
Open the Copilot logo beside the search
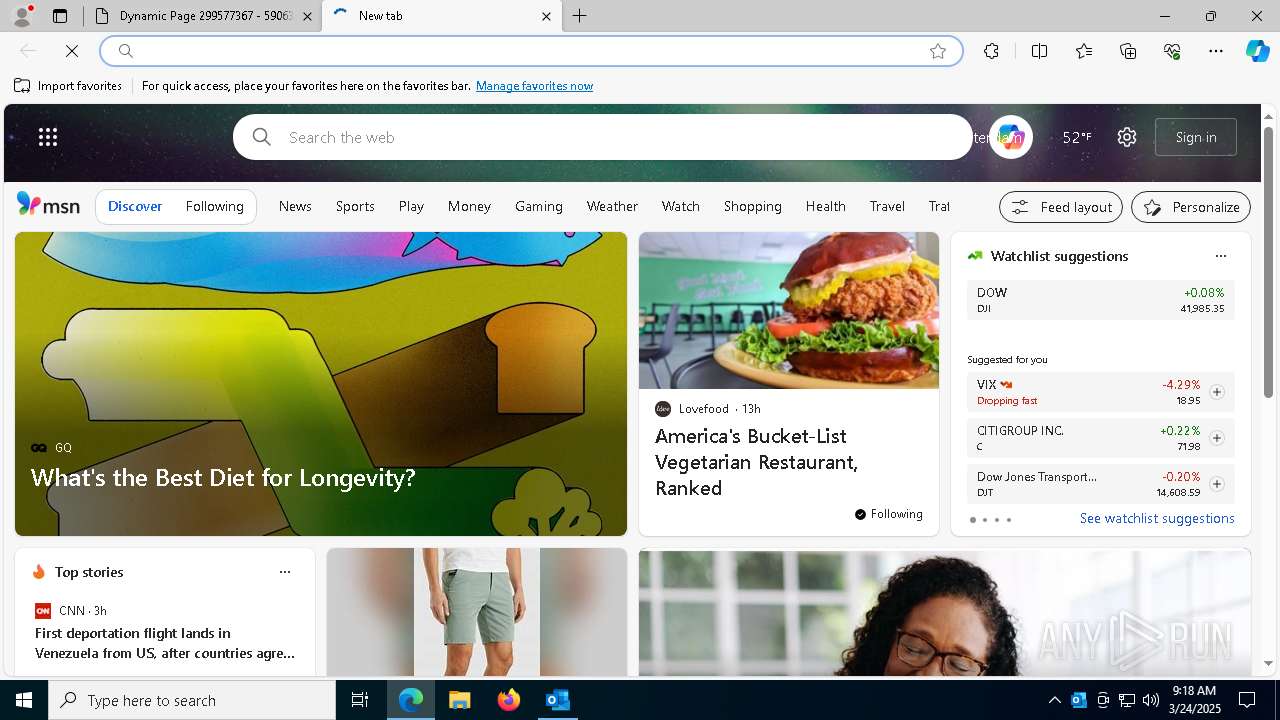(1010, 137)
